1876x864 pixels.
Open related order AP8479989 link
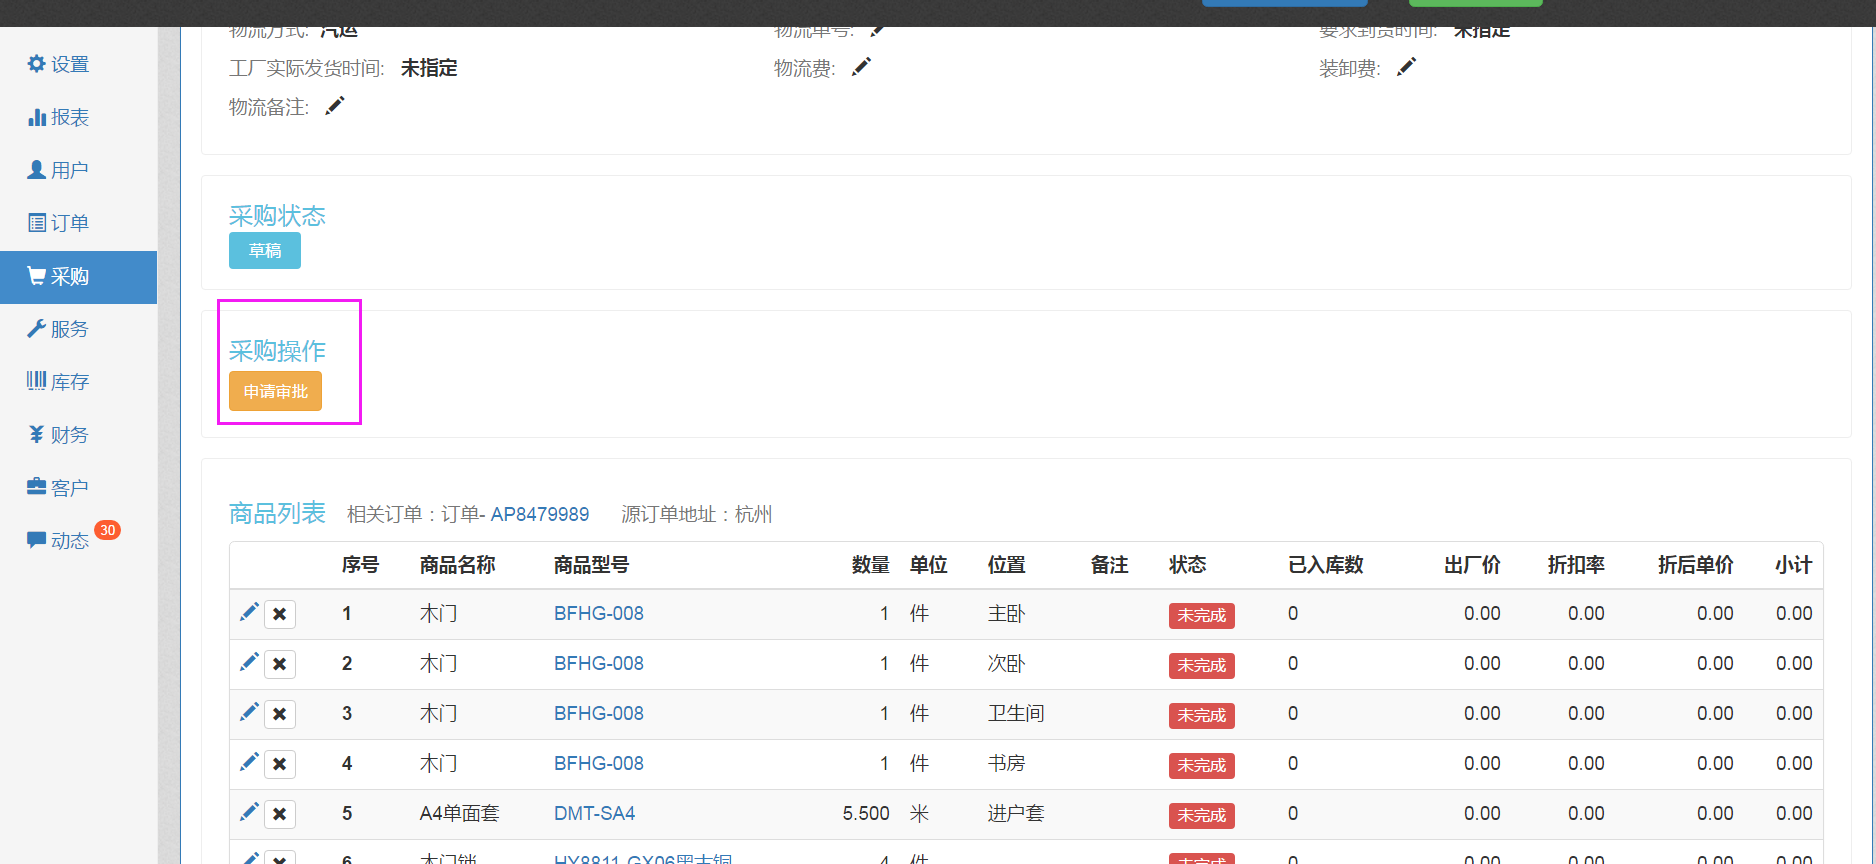539,514
